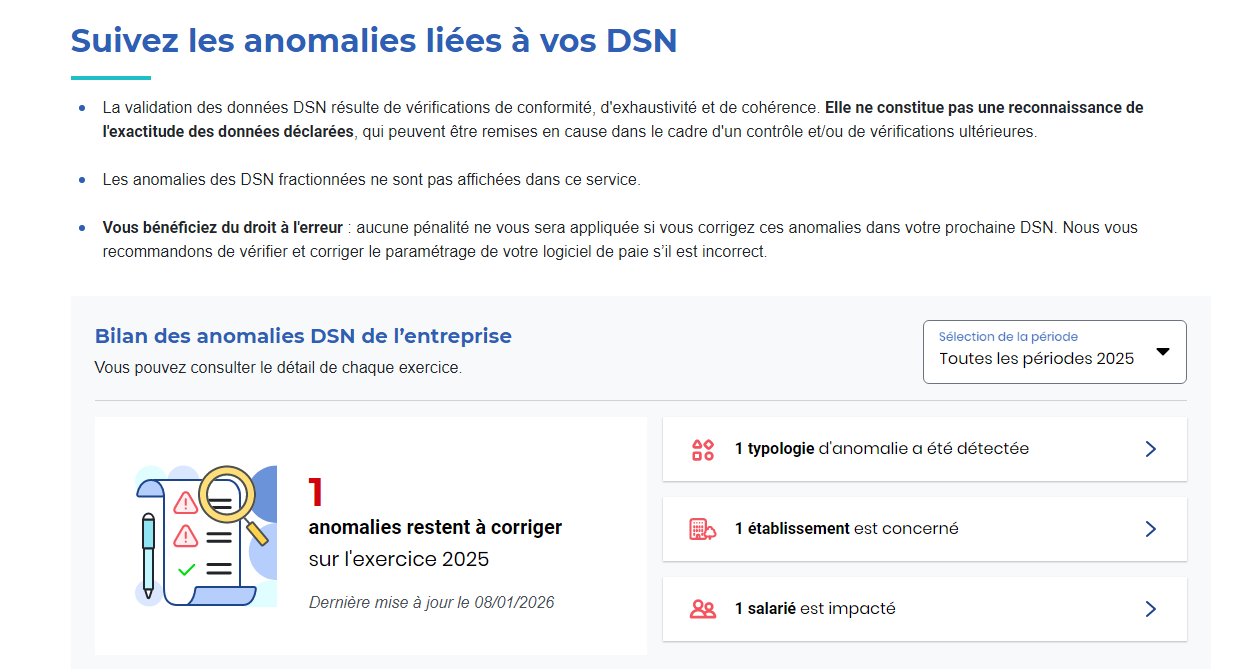The width and height of the screenshot is (1250, 669).
Task: Expand the '1 établissement est concerné' row chevron
Action: 1151,528
